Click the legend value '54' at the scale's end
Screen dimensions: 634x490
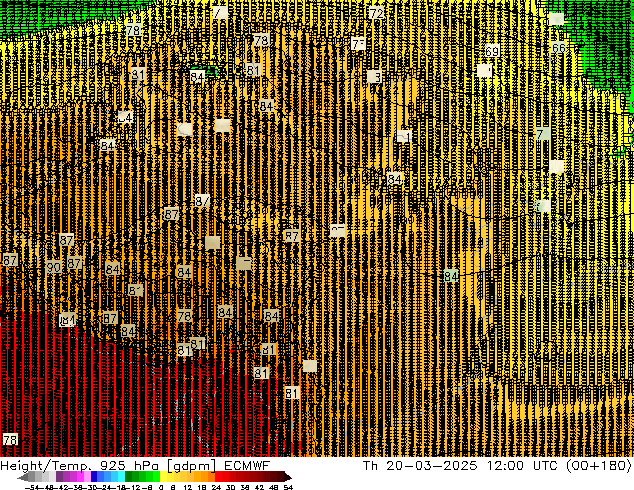tap(288, 487)
